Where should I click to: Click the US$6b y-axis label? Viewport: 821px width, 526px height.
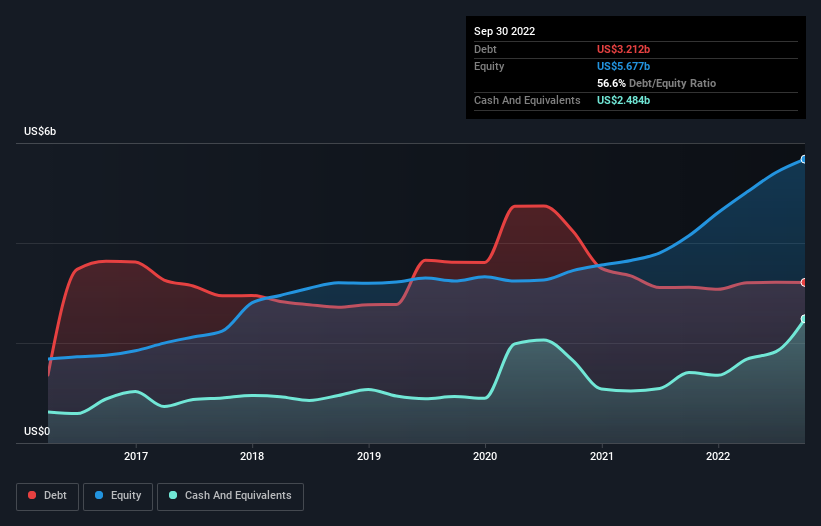point(40,131)
